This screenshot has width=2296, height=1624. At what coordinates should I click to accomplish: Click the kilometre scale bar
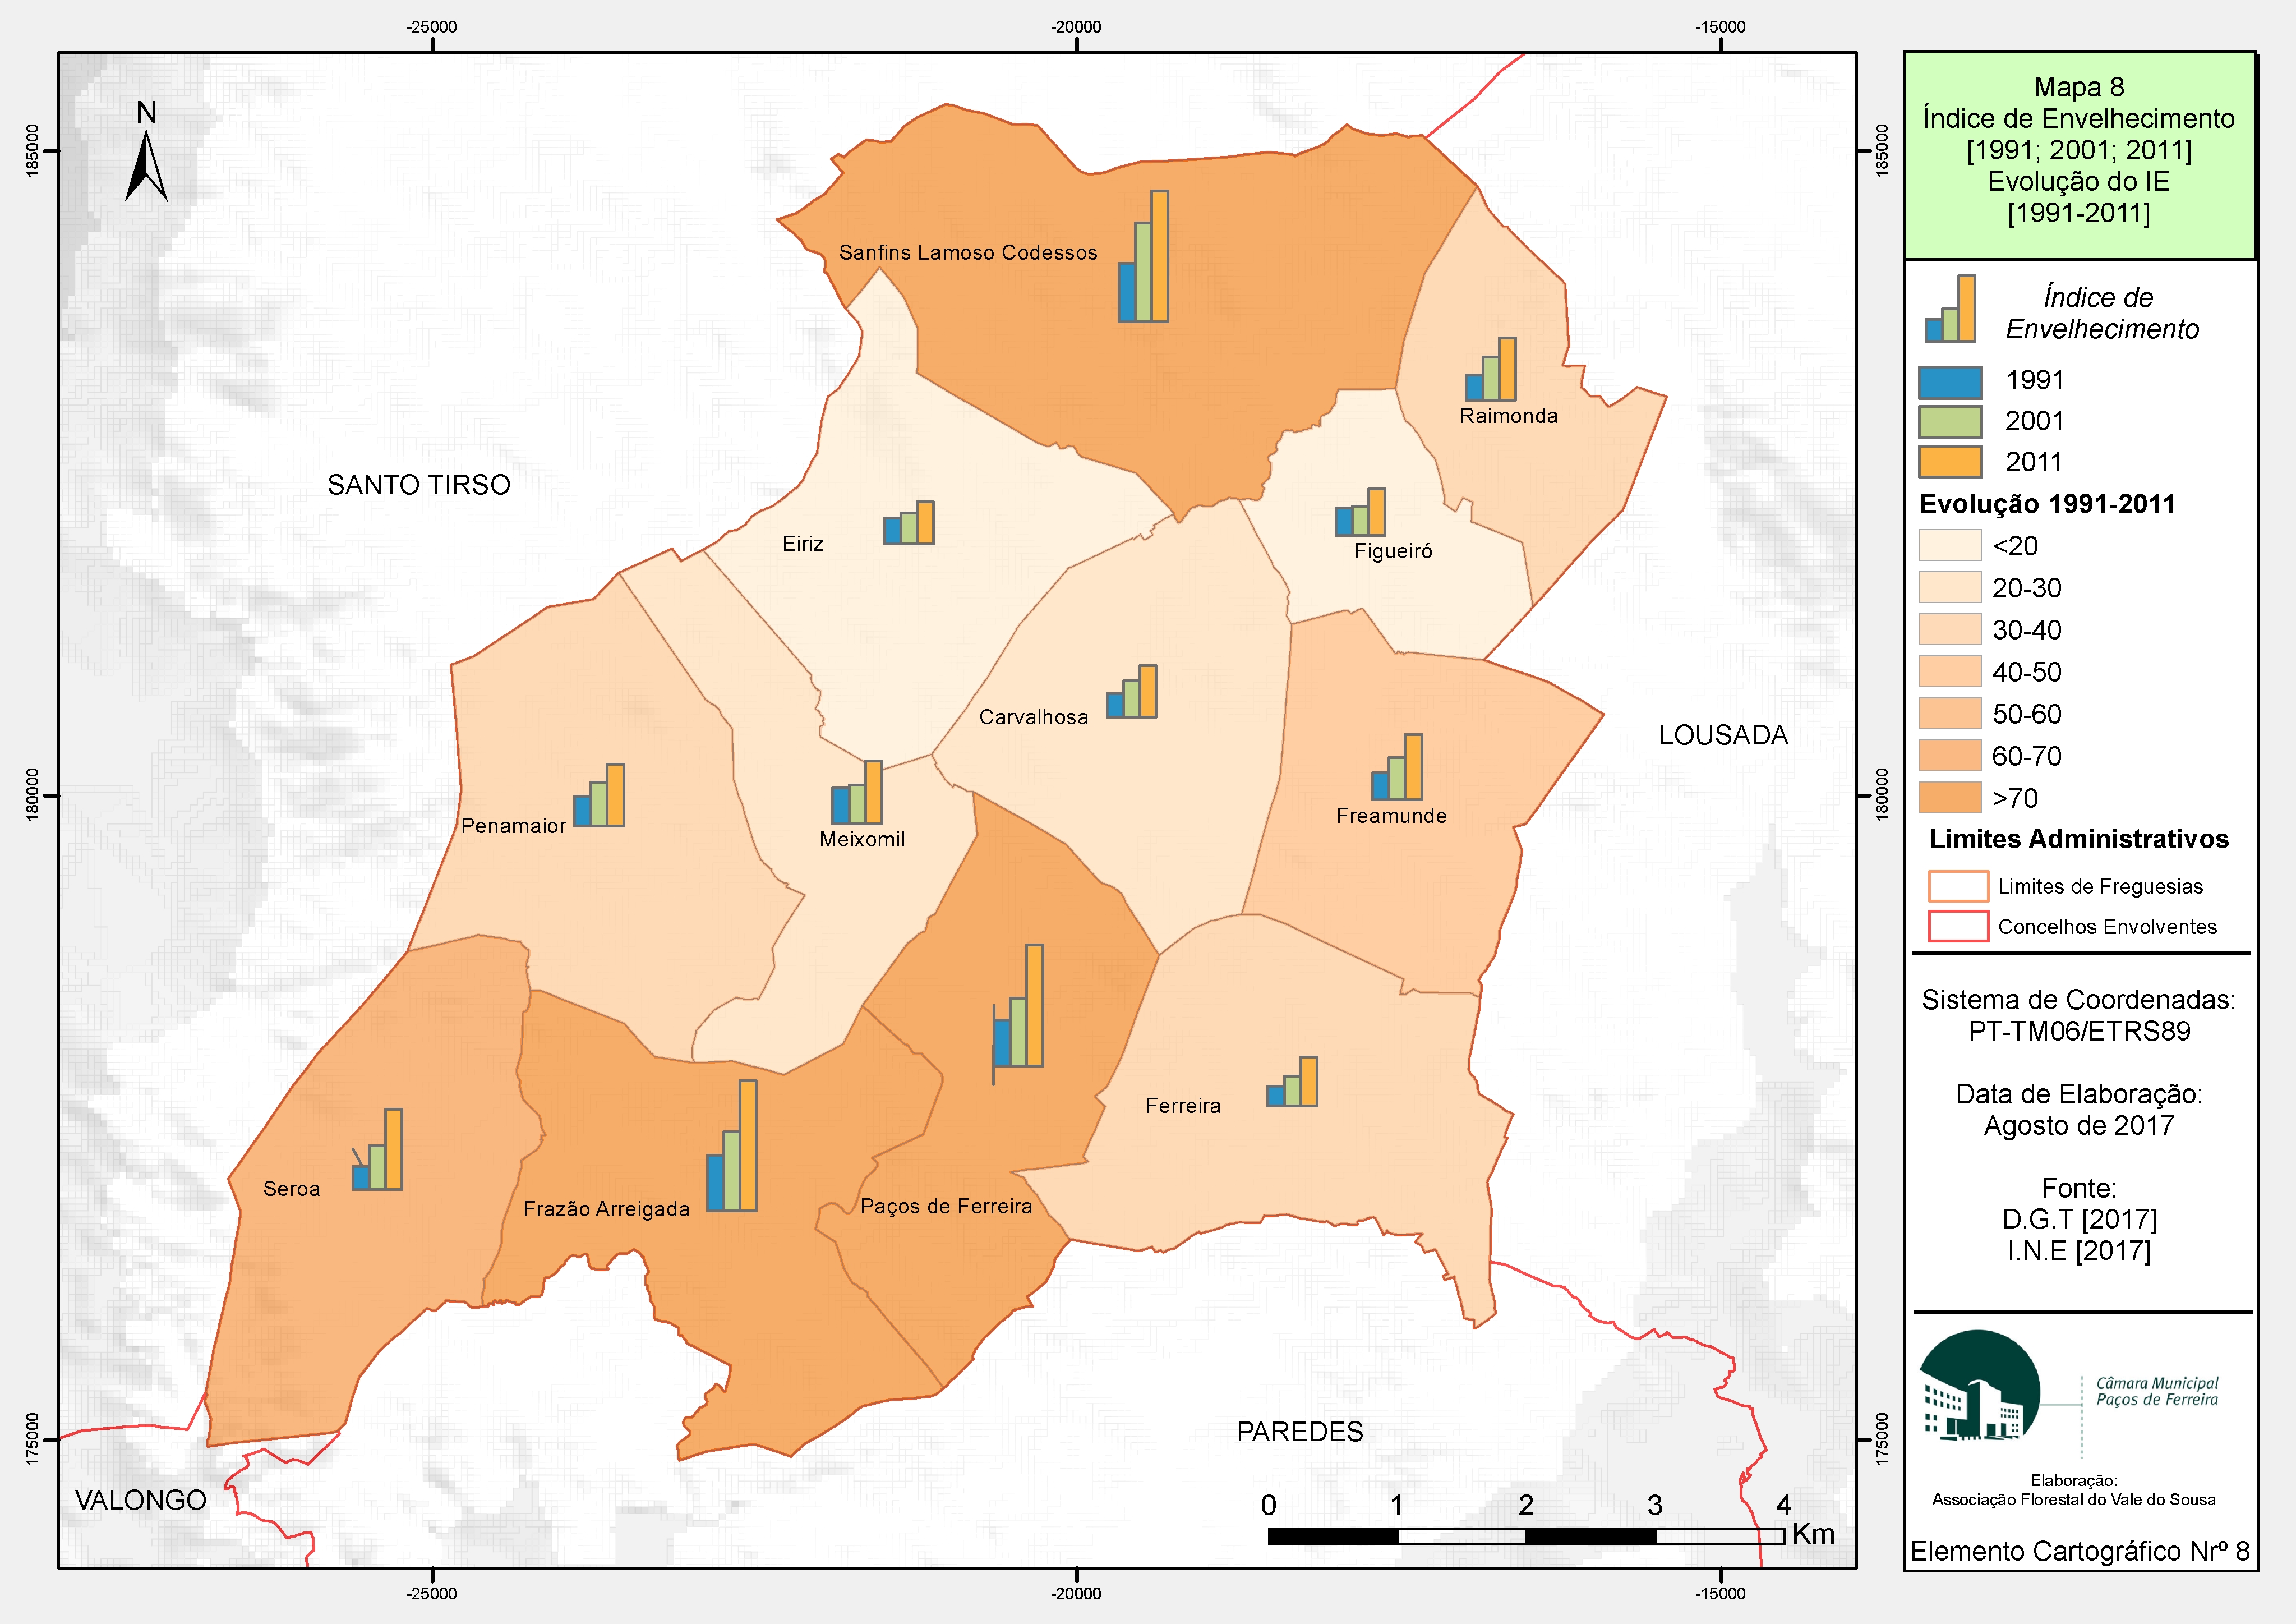coord(1526,1536)
